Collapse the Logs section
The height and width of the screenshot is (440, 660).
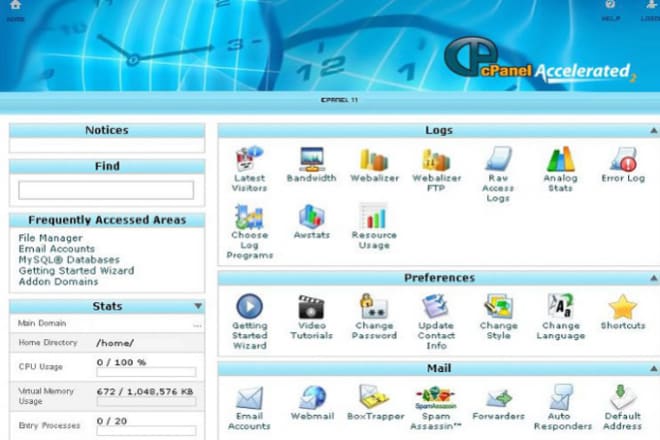click(x=654, y=131)
